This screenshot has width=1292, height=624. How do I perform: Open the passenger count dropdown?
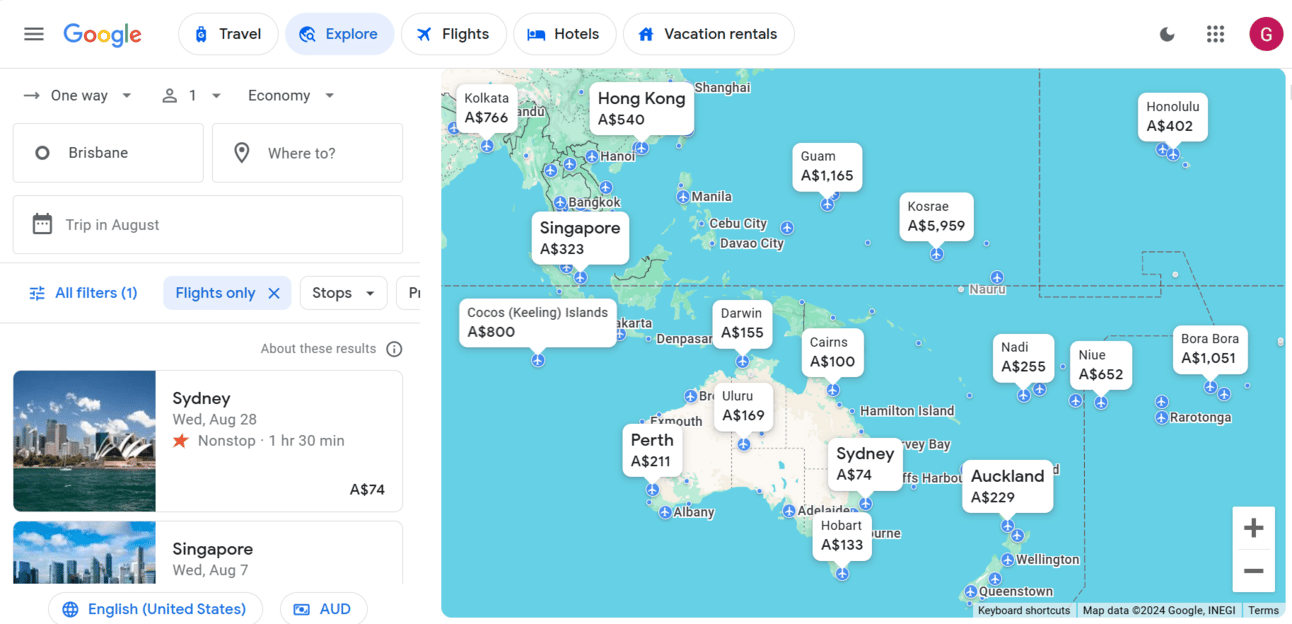pyautogui.click(x=191, y=96)
